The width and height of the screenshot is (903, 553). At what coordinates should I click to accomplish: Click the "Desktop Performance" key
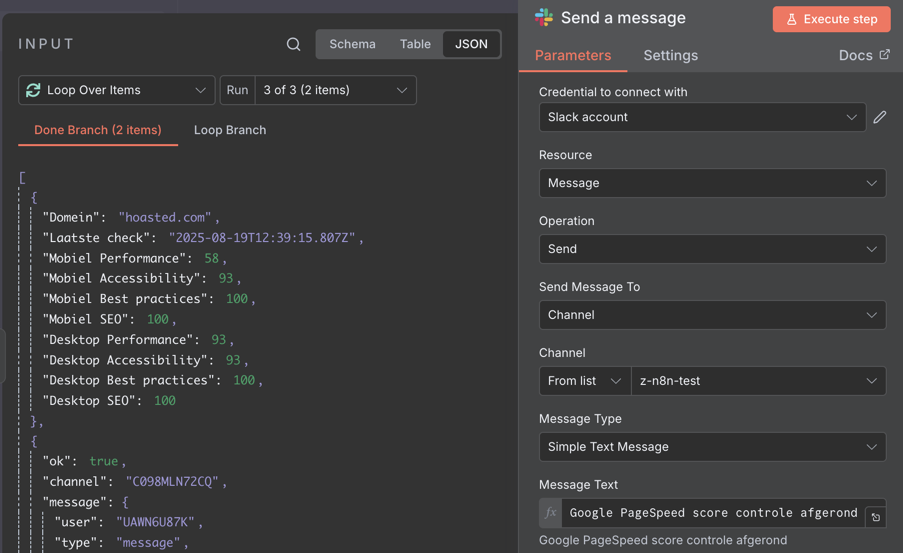117,339
